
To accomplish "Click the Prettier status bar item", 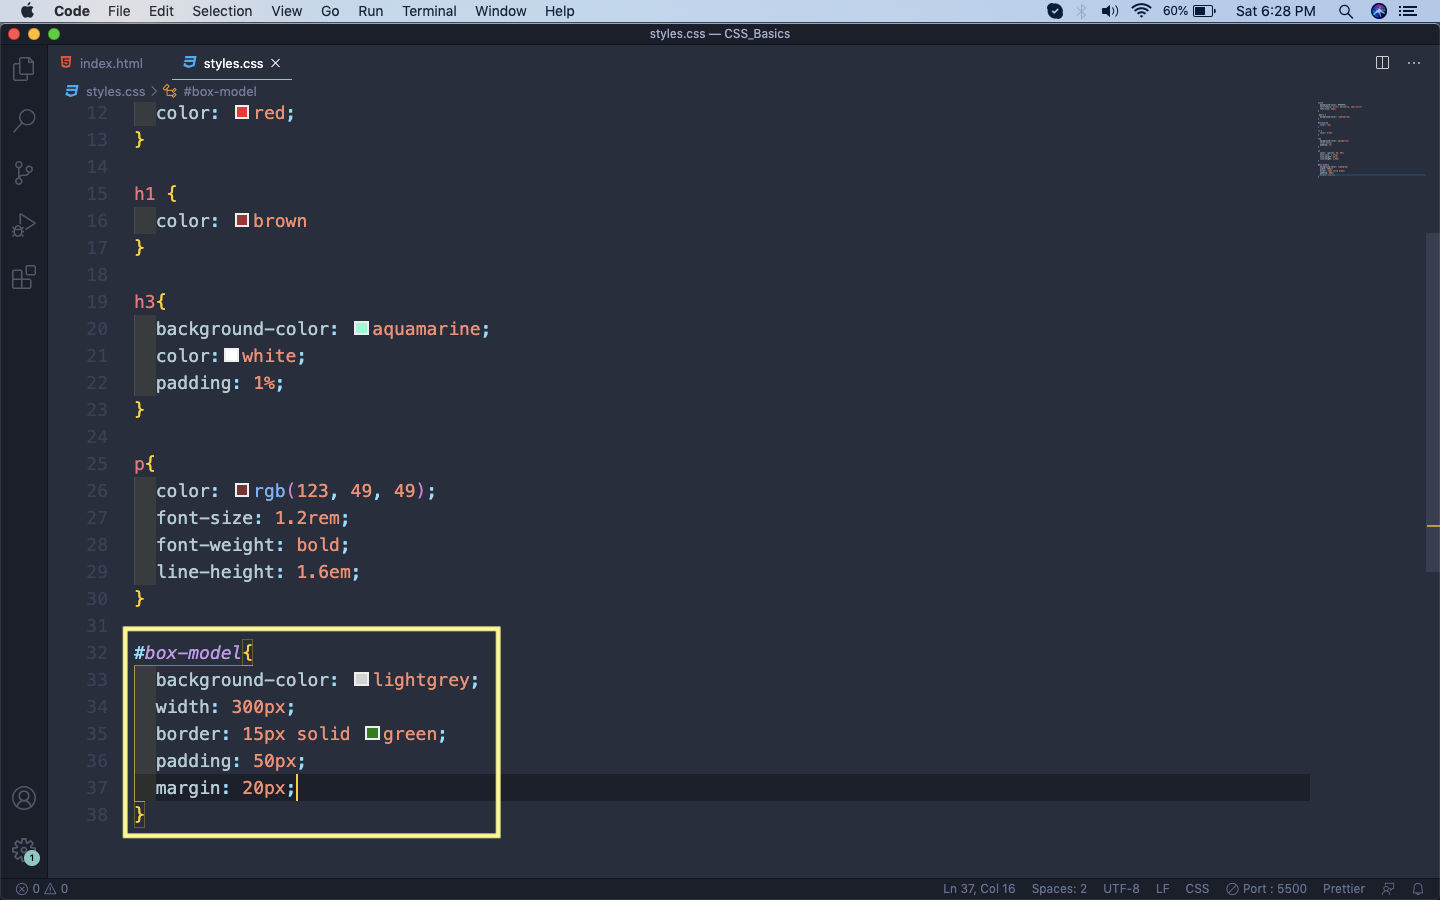I will [1344, 888].
